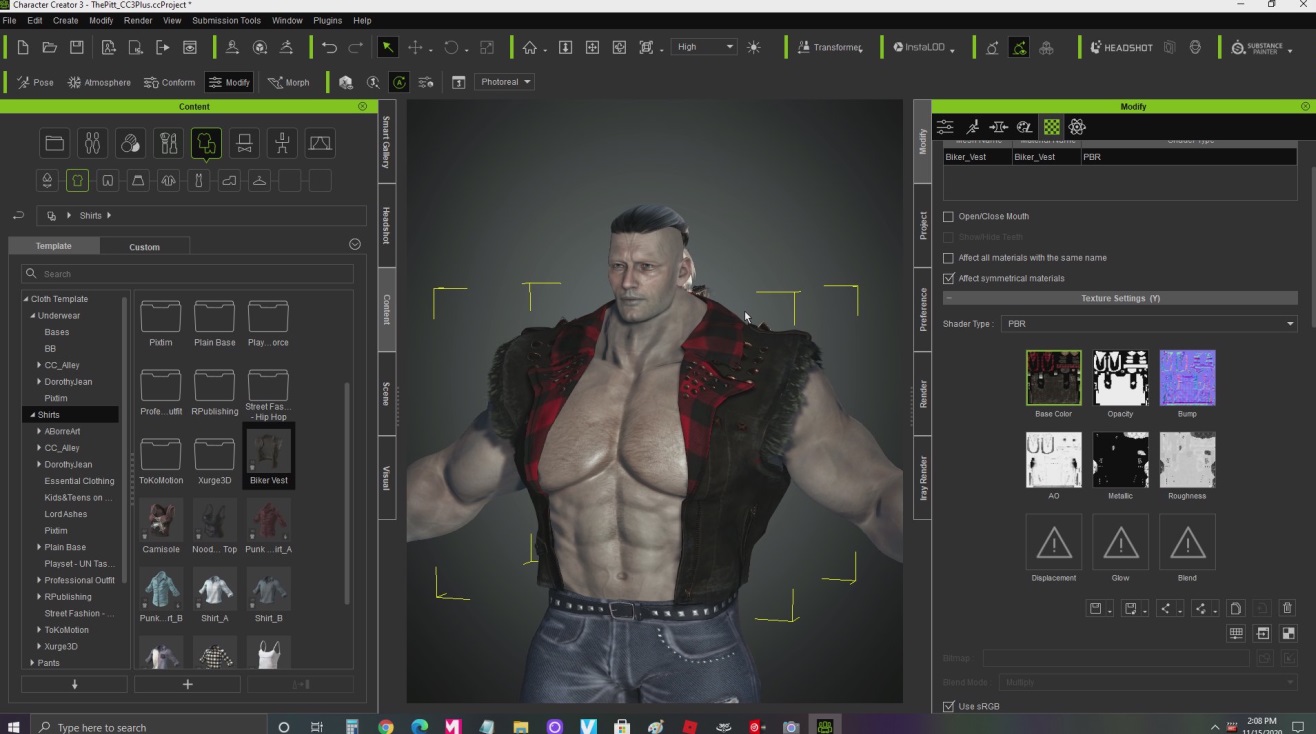Toggle the sun lighting icon

[x=753, y=47]
